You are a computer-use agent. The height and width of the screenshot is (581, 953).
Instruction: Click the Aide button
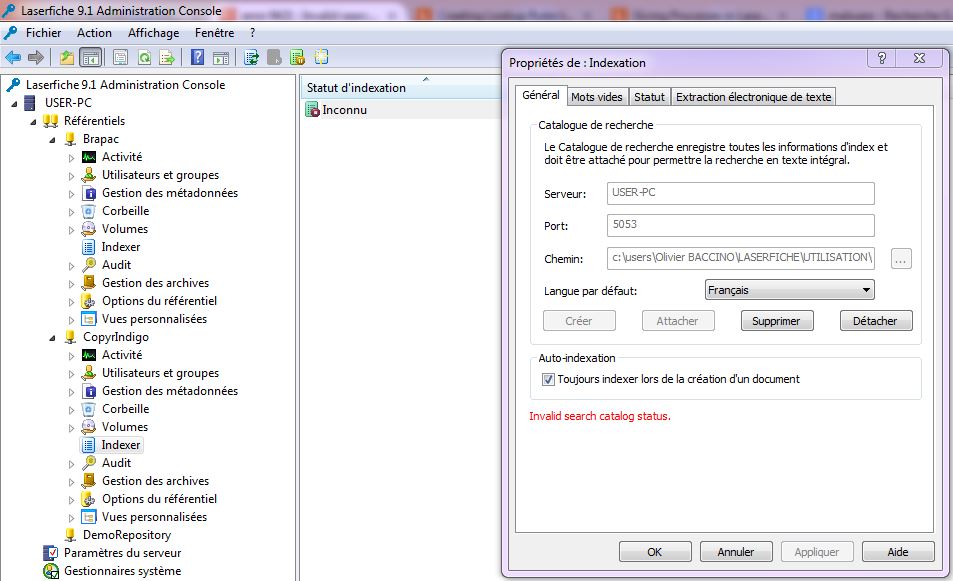point(898,552)
